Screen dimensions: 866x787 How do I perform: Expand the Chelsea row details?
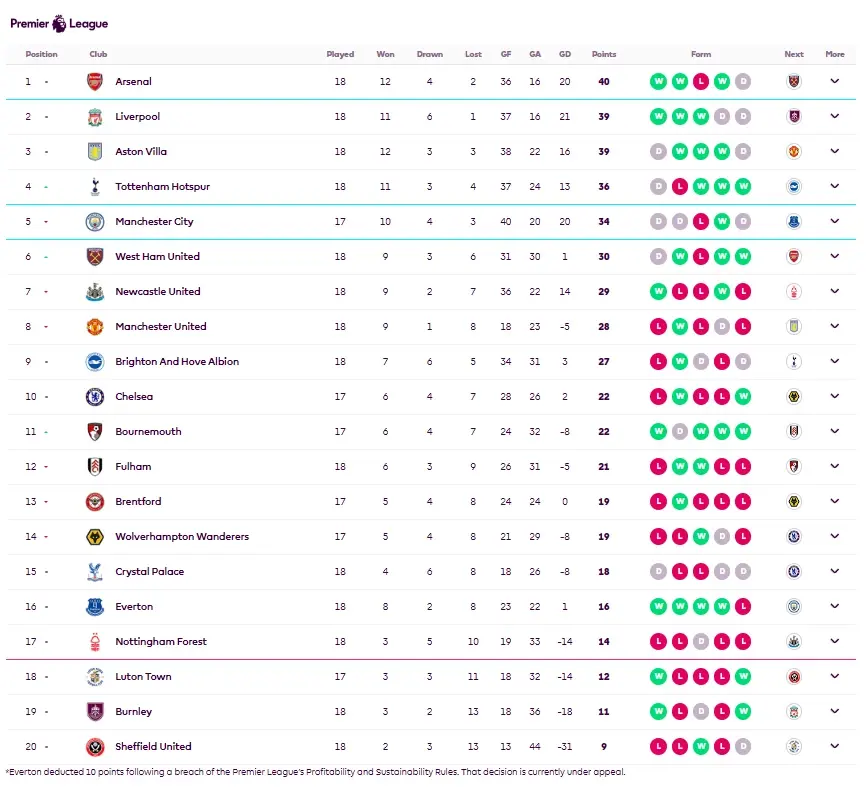(835, 396)
